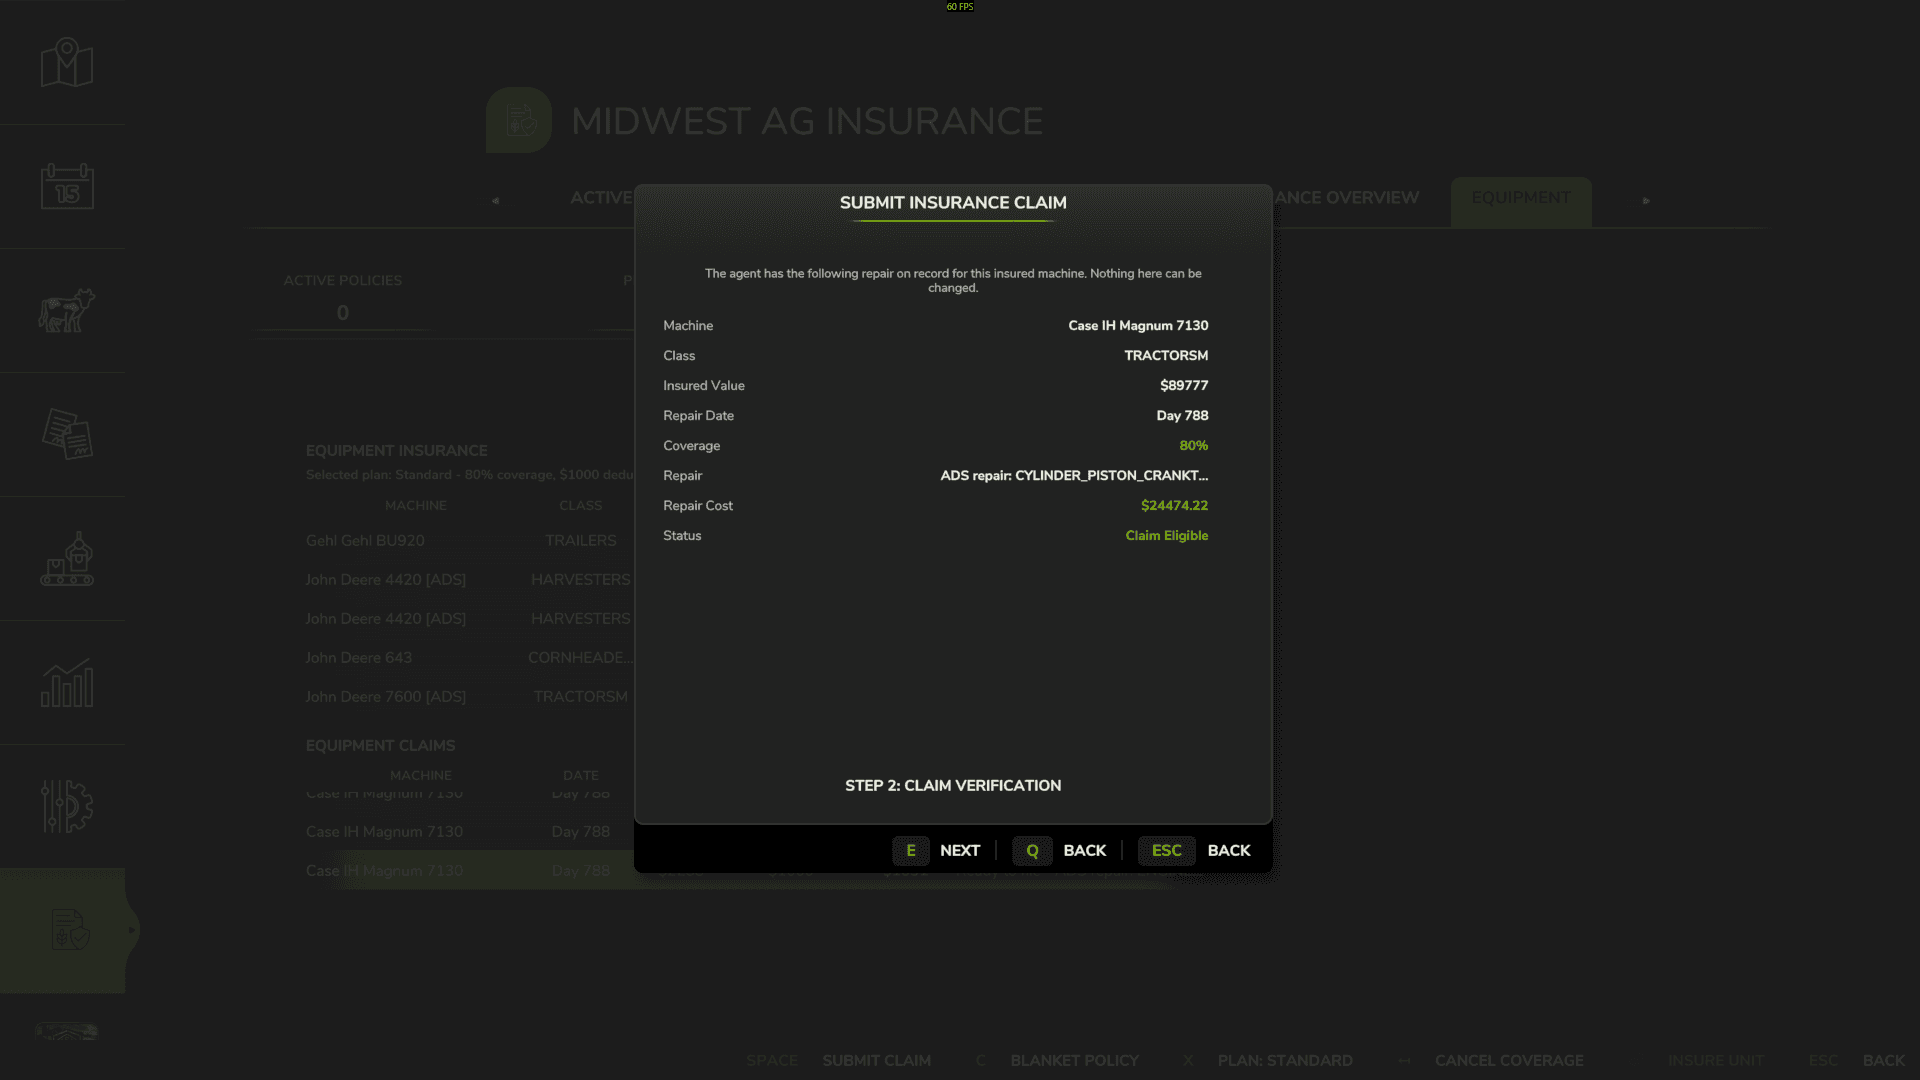Screen dimensions: 1920x1080
Task: Click the Midwest Ag Insurance logo icon
Action: 518,120
